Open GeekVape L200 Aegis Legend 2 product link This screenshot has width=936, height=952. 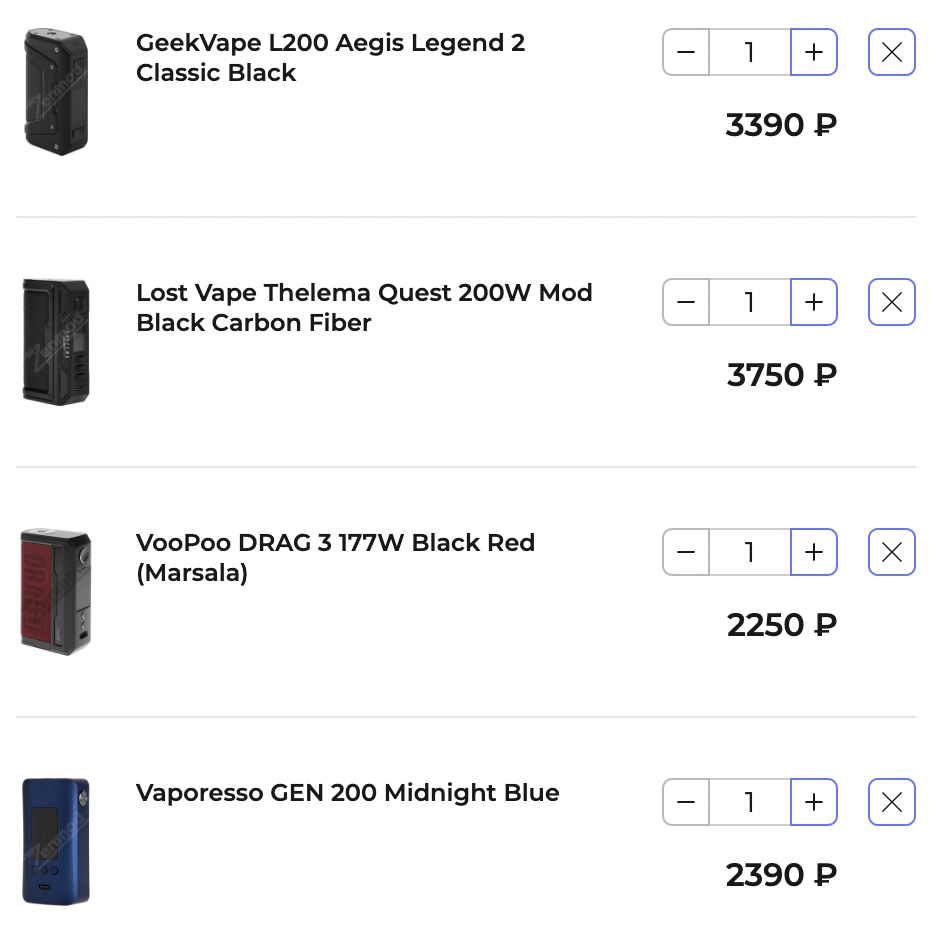(x=330, y=58)
